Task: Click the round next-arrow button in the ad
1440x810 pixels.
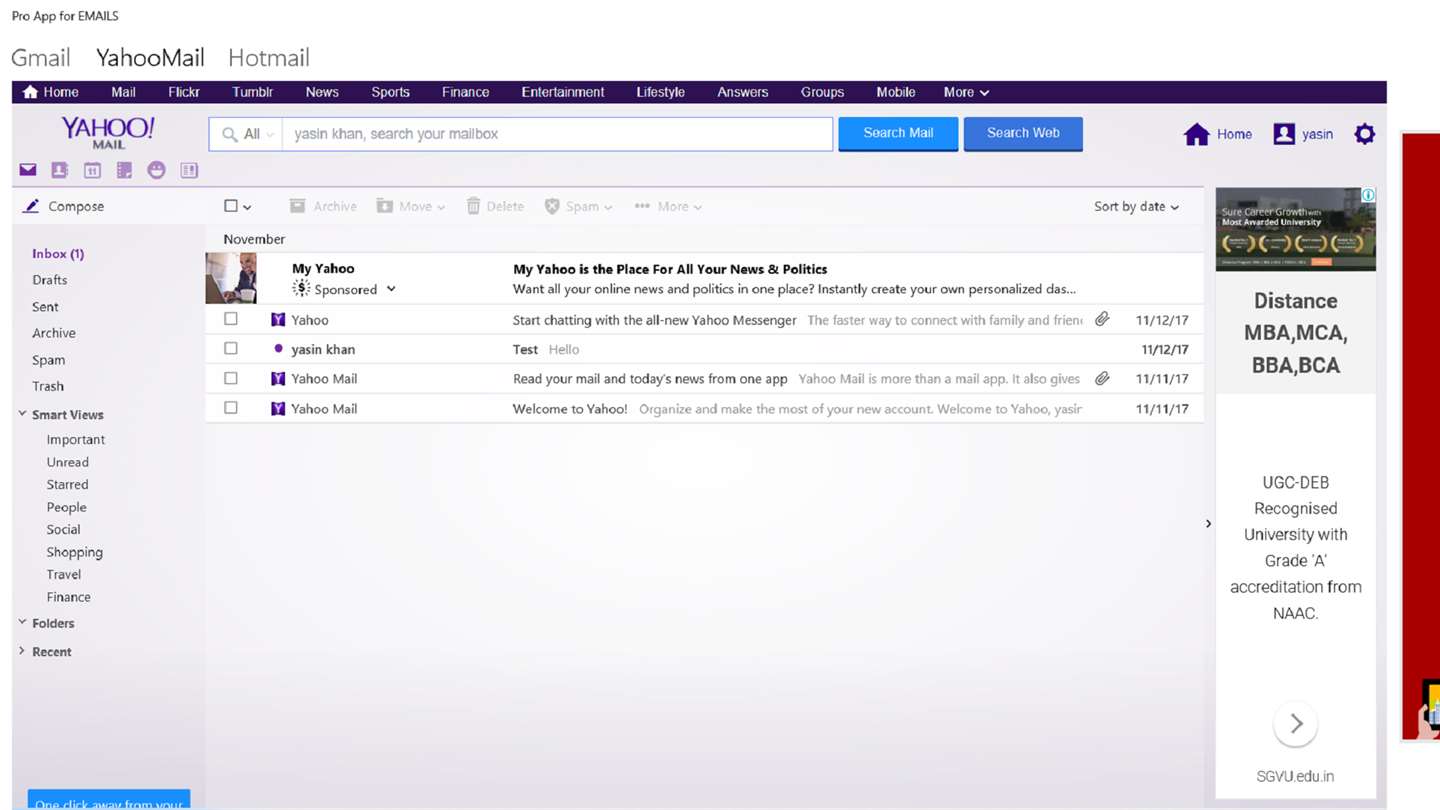Action: [1296, 724]
